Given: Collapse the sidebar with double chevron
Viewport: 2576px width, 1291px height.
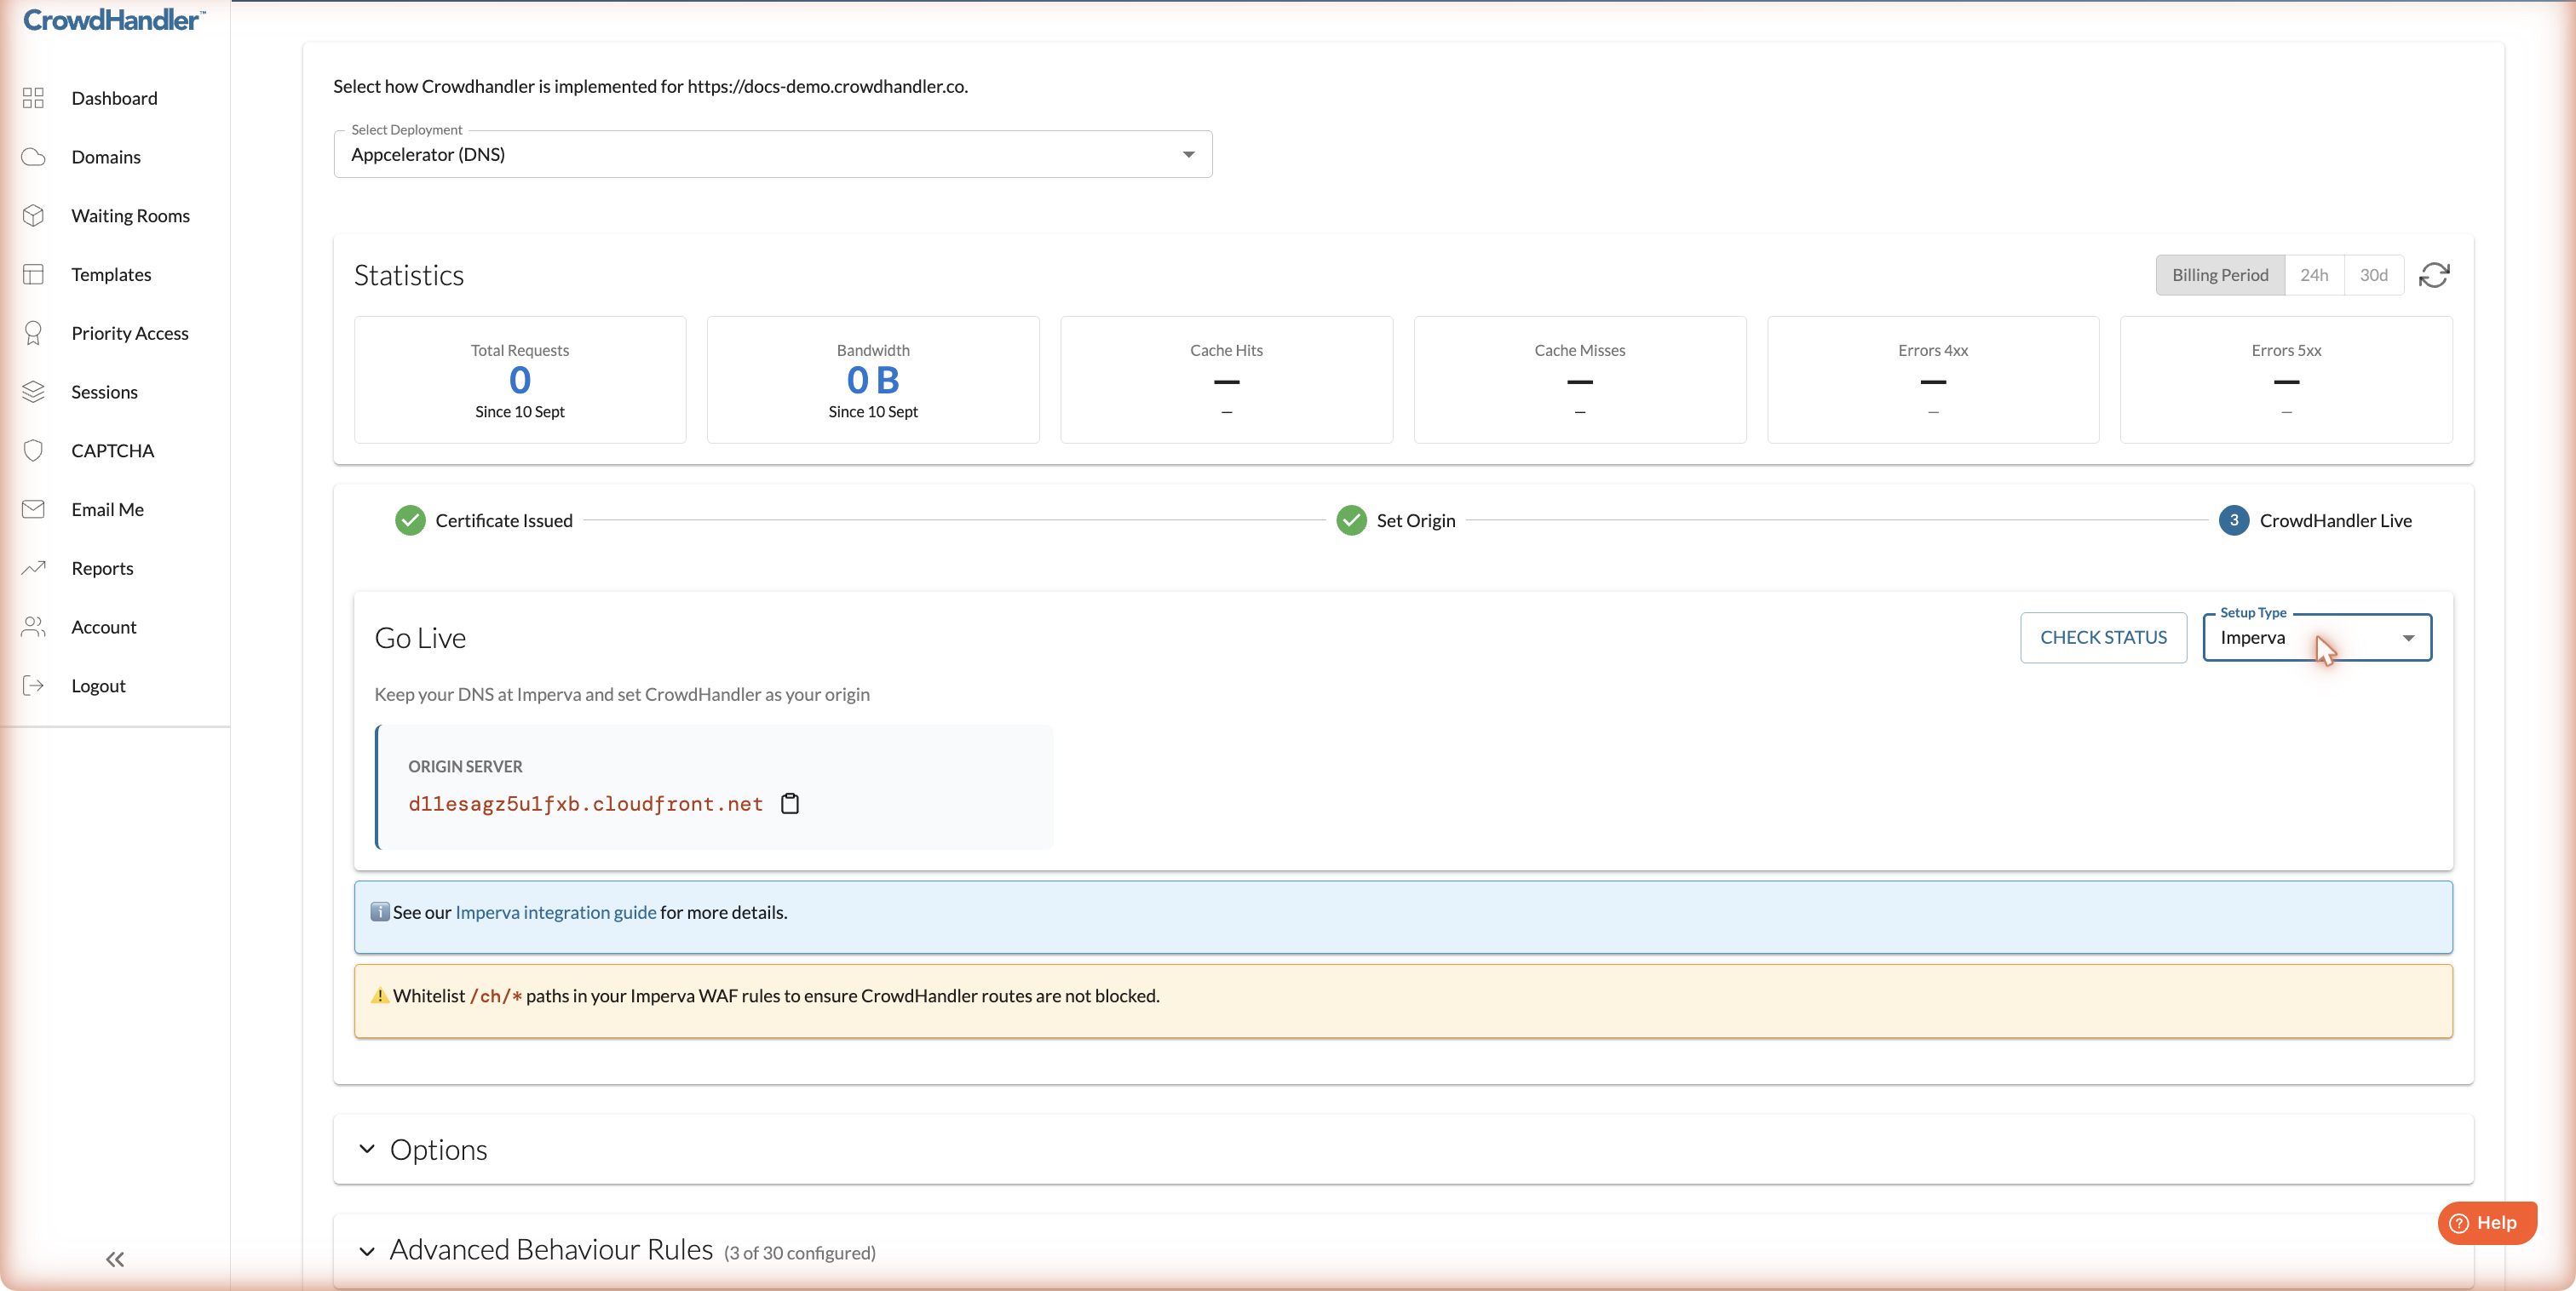Looking at the screenshot, I should [115, 1259].
